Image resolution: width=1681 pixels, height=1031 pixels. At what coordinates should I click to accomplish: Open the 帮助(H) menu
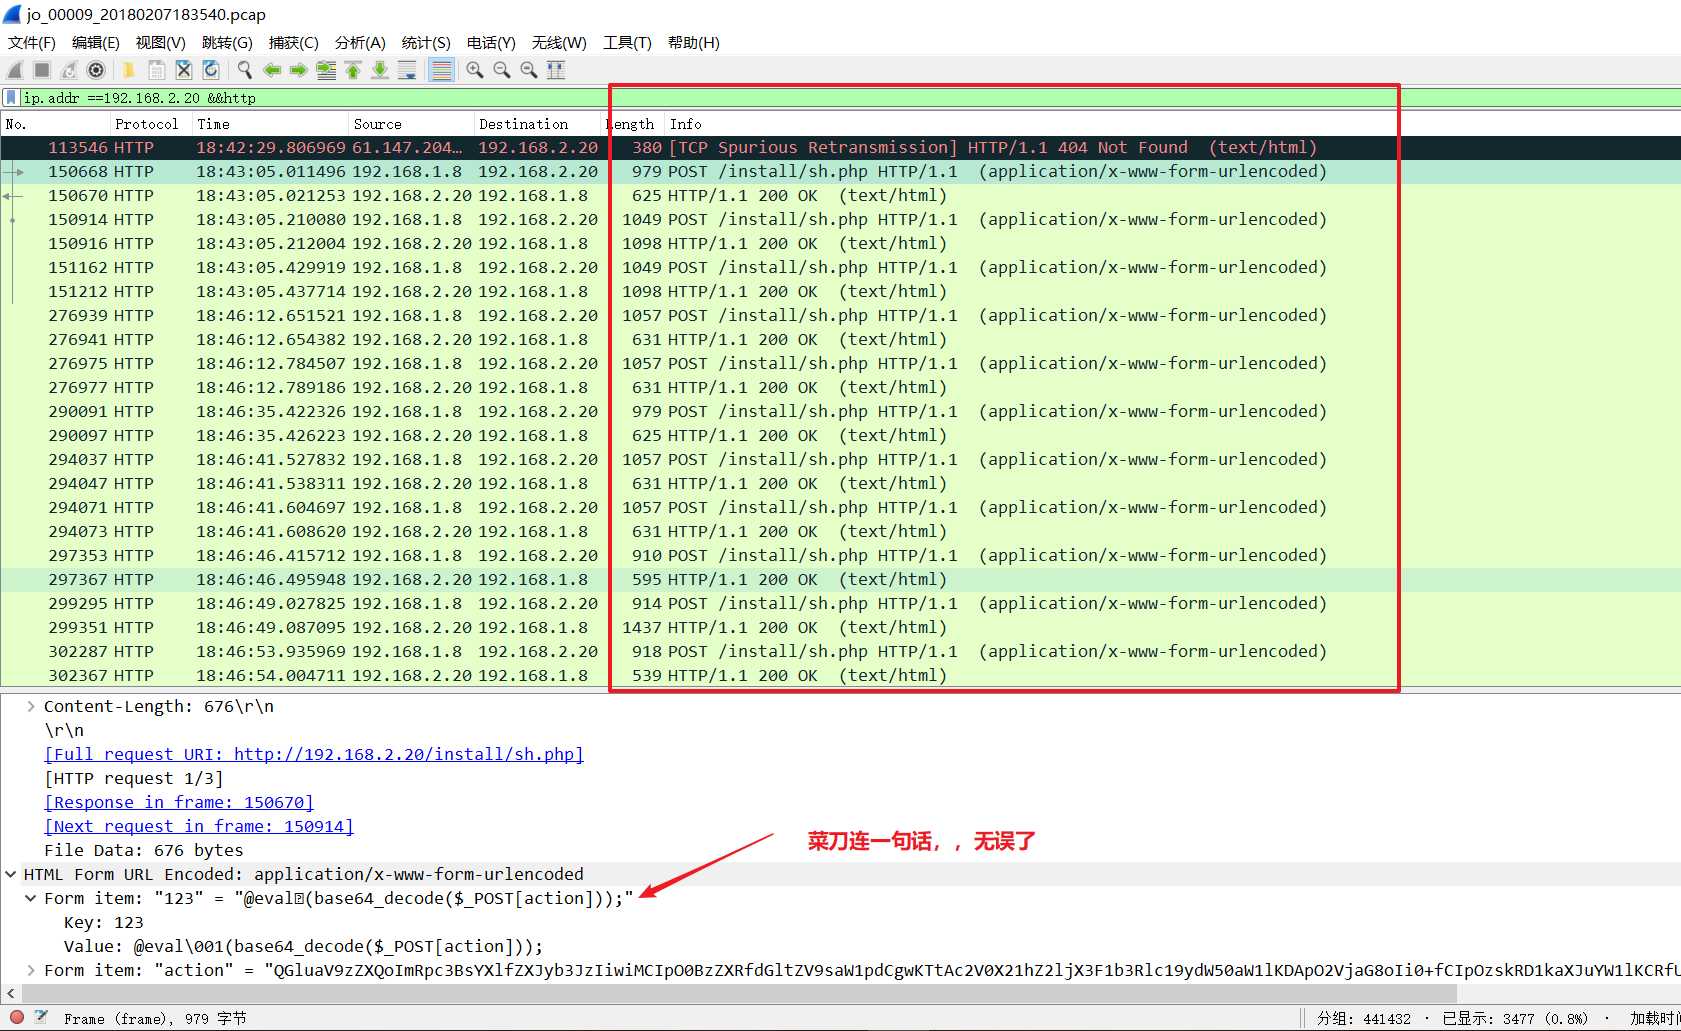click(694, 42)
